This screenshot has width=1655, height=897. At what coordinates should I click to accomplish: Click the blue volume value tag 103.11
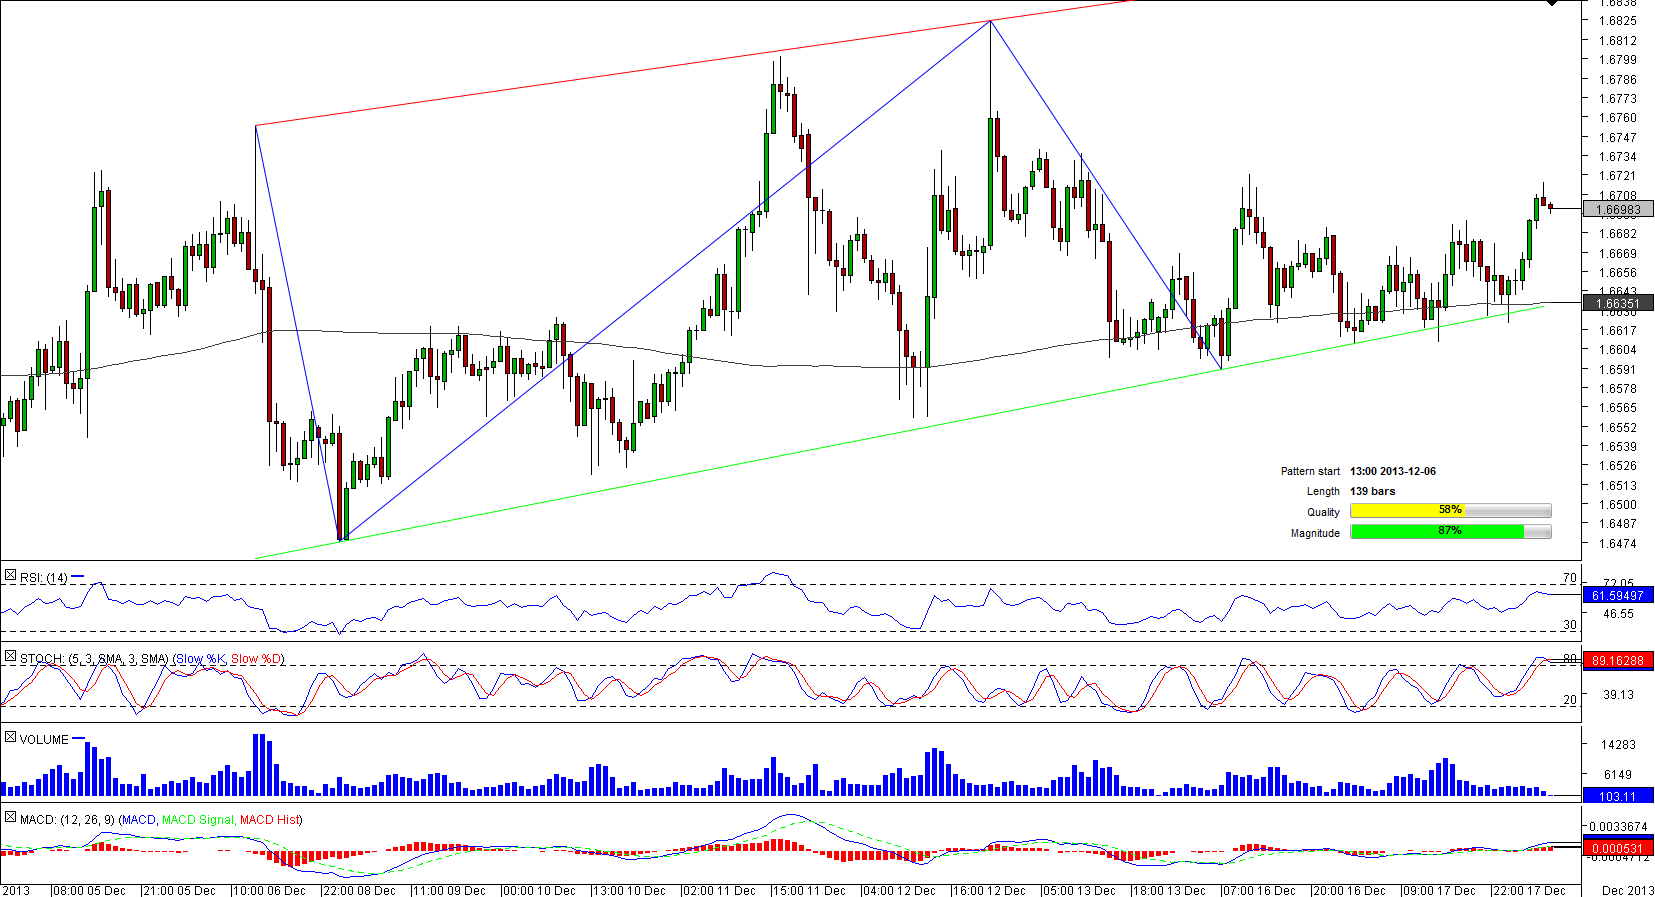pyautogui.click(x=1617, y=797)
